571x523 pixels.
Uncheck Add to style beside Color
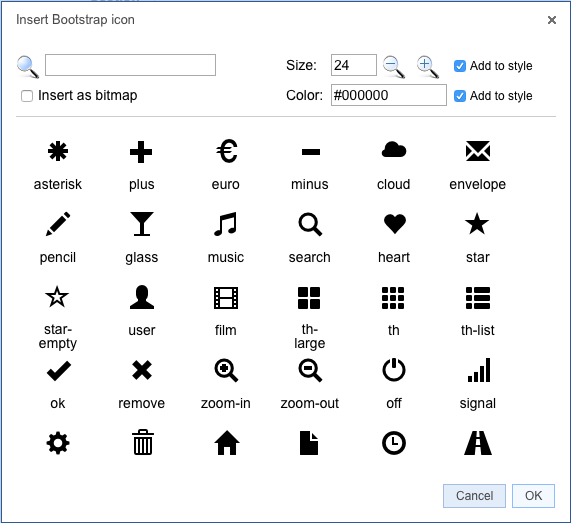point(460,96)
